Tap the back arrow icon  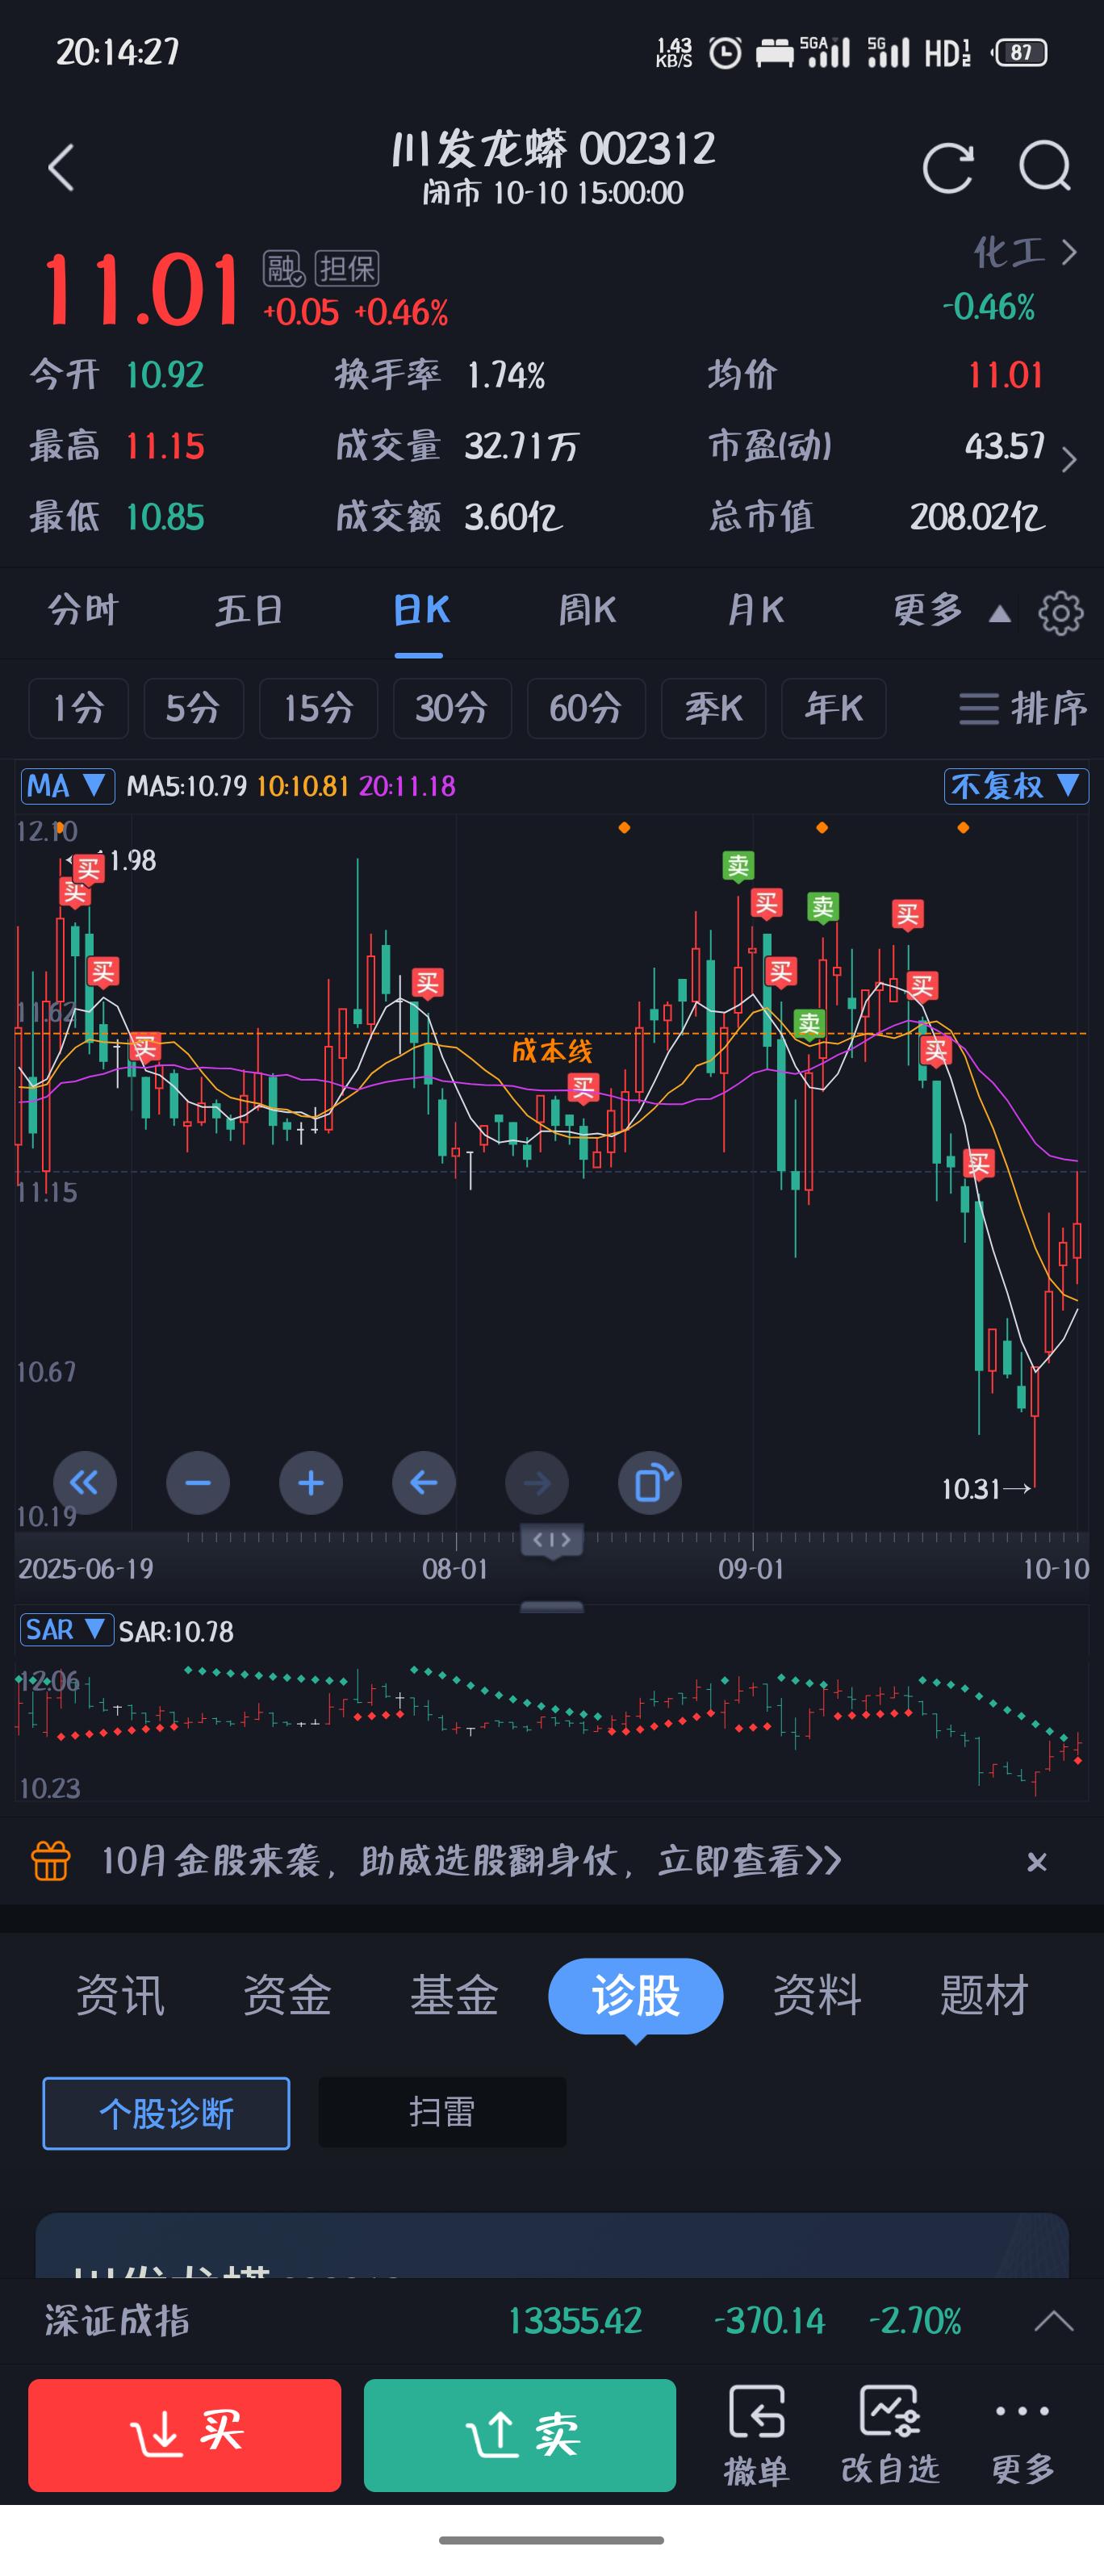62,167
